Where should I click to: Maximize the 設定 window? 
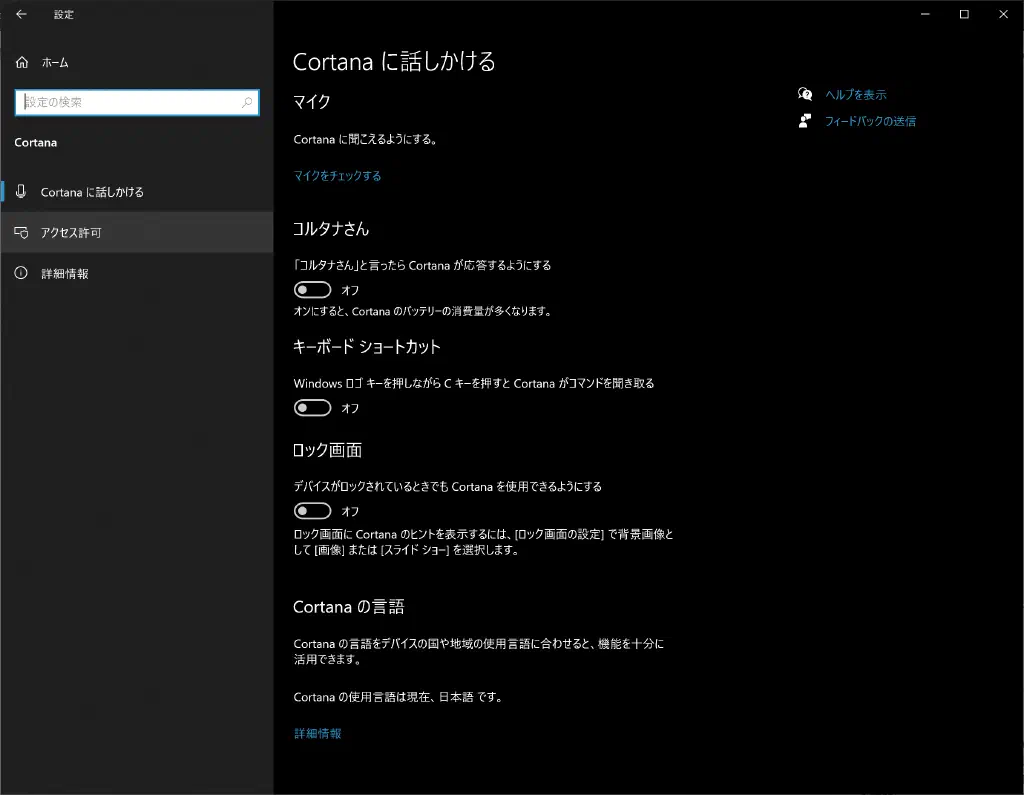(x=964, y=14)
